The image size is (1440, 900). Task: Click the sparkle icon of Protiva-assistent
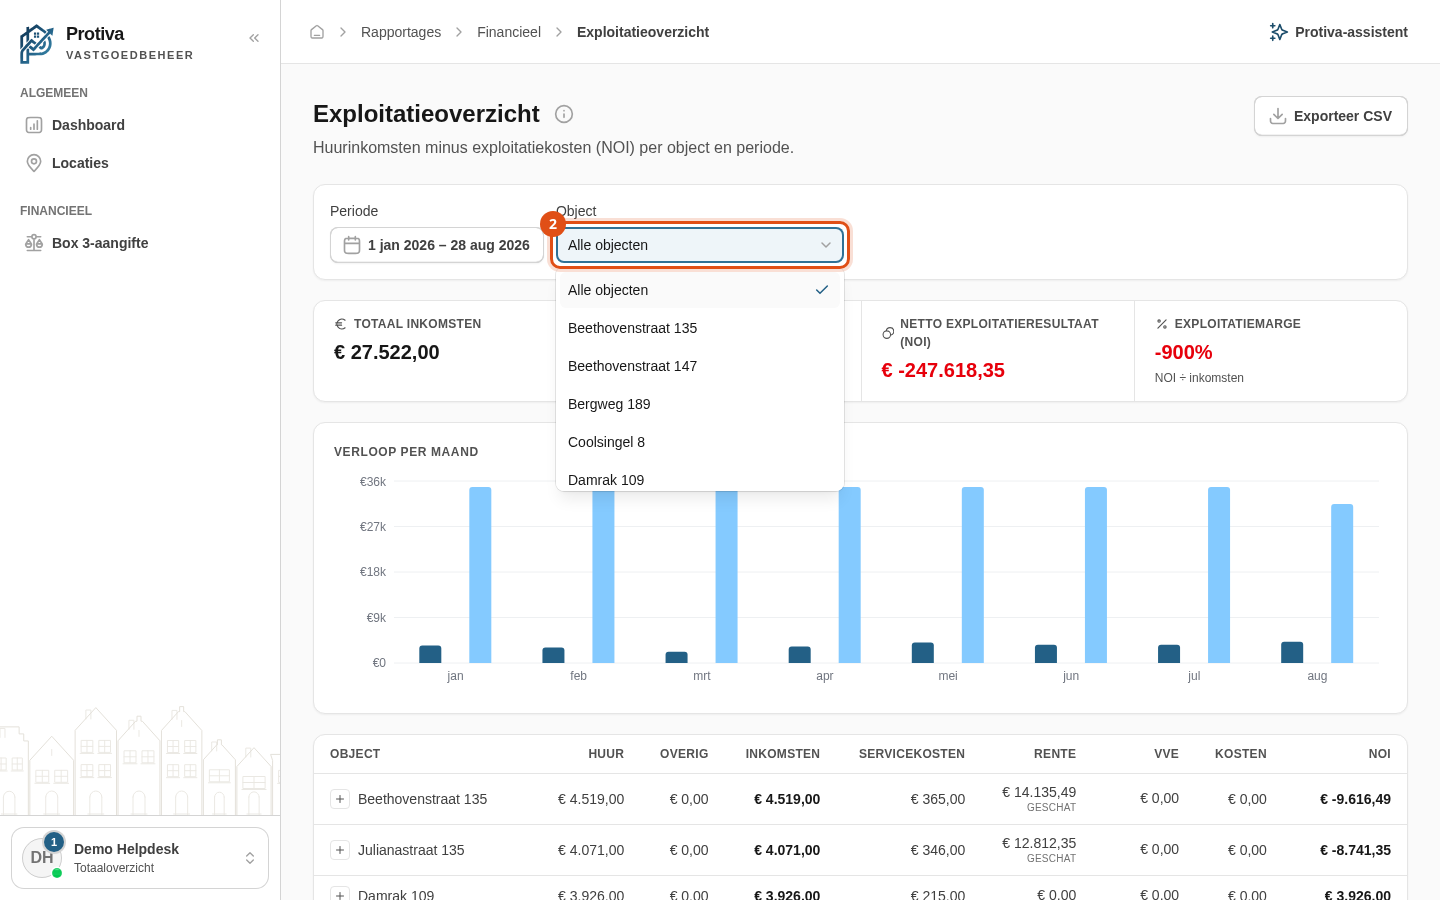click(1278, 32)
